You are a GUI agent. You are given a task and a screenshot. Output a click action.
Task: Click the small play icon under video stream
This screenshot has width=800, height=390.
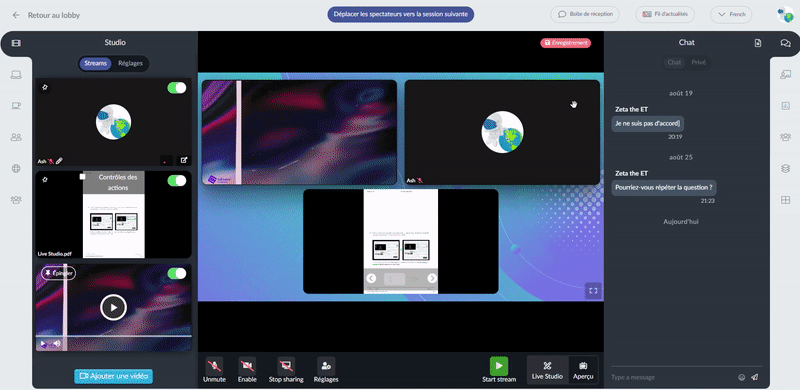coord(43,344)
